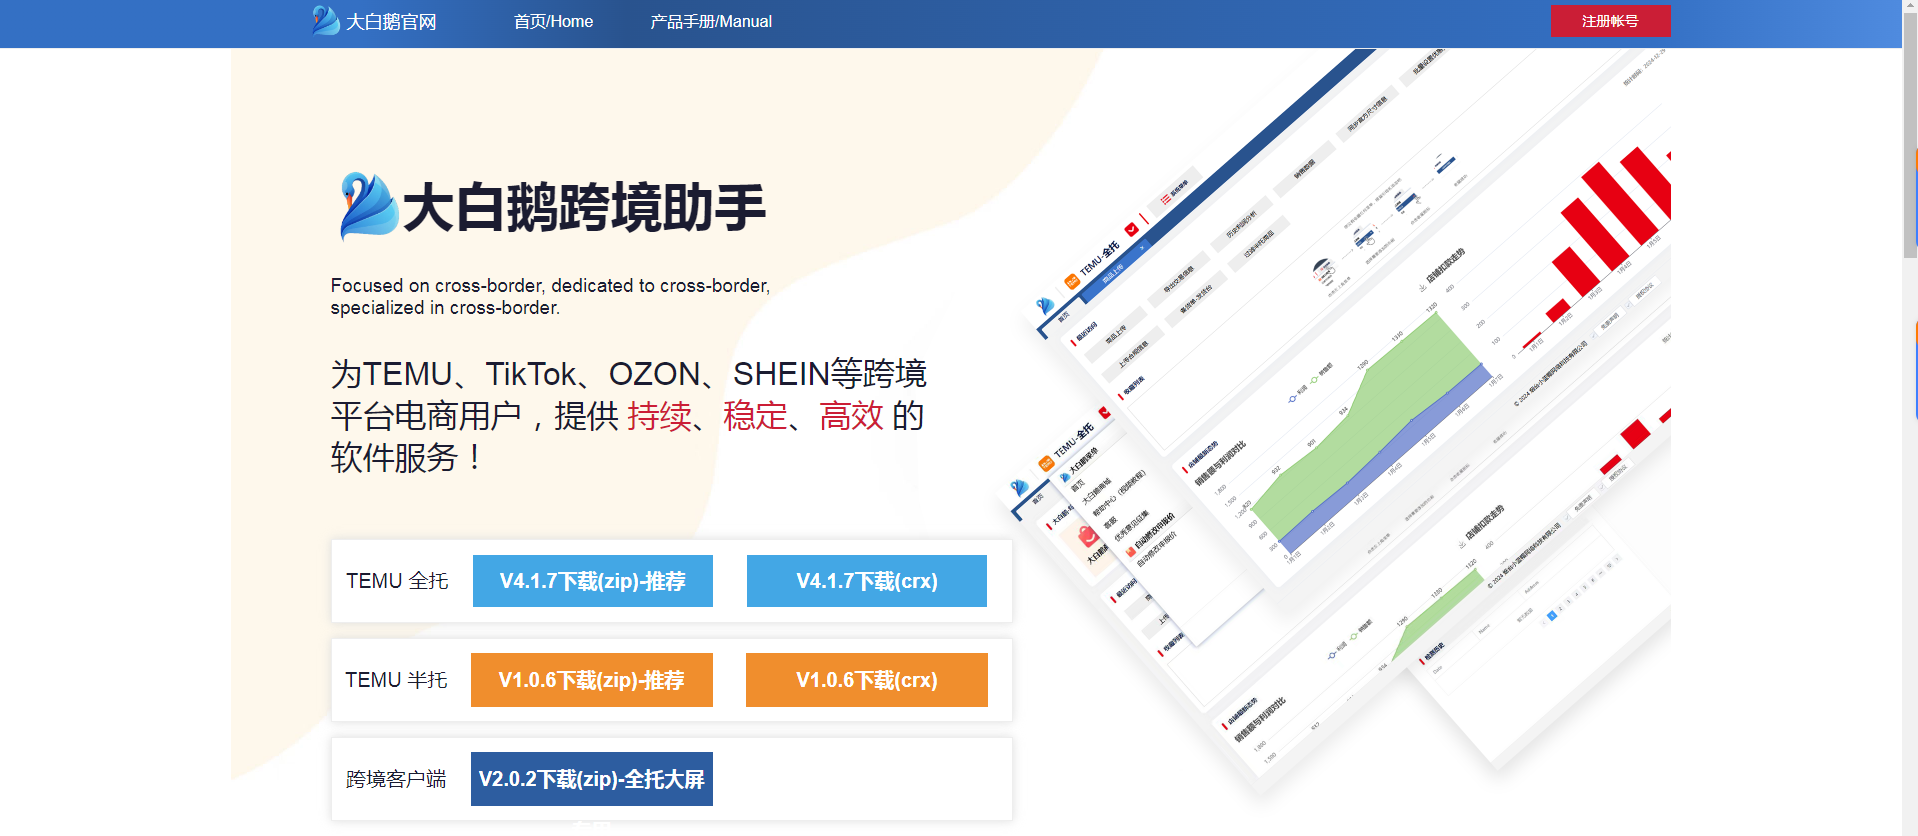Open 产品手册/Manual menu item
1918x836 pixels.
[x=711, y=21]
